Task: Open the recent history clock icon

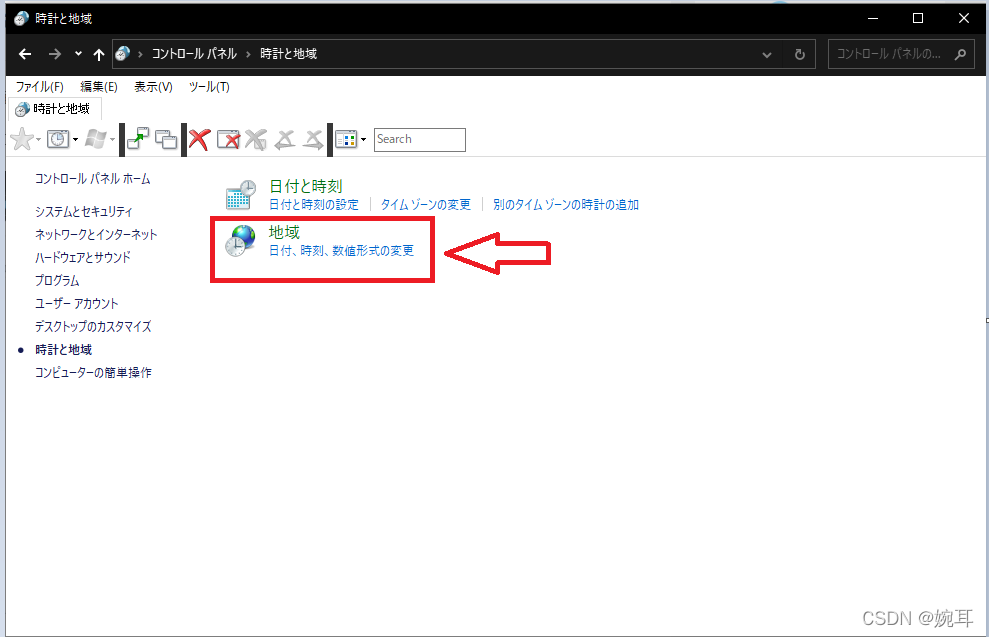Action: coord(58,139)
